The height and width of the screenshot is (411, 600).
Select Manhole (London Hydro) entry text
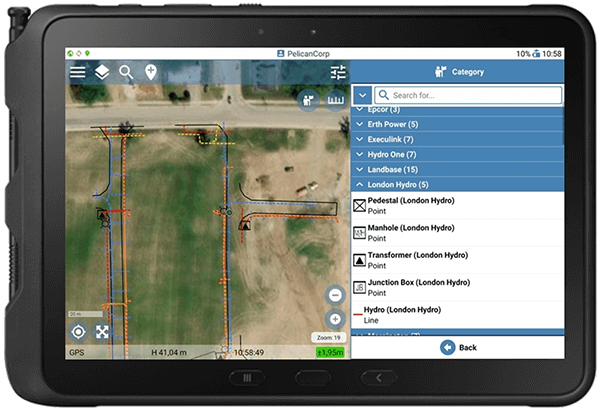coord(411,228)
